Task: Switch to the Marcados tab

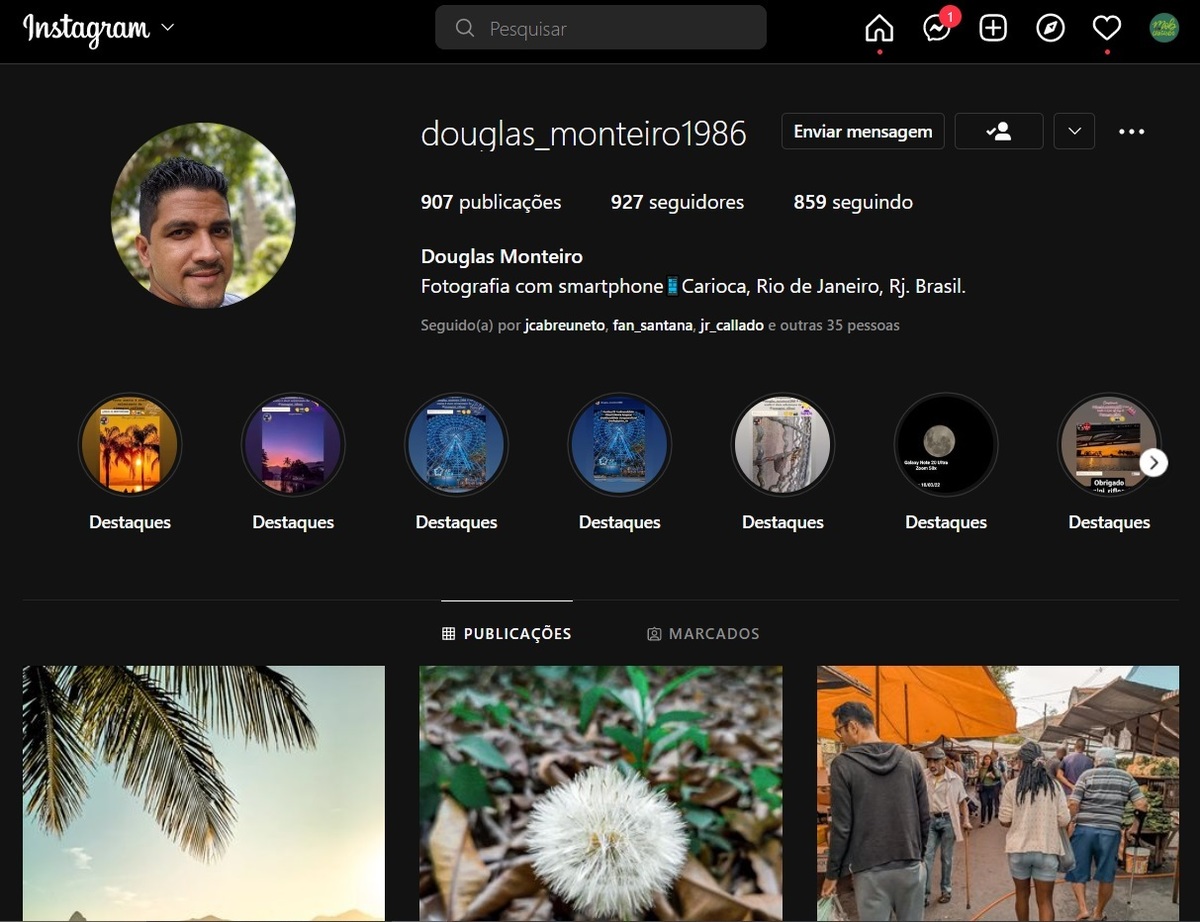Action: pos(703,634)
